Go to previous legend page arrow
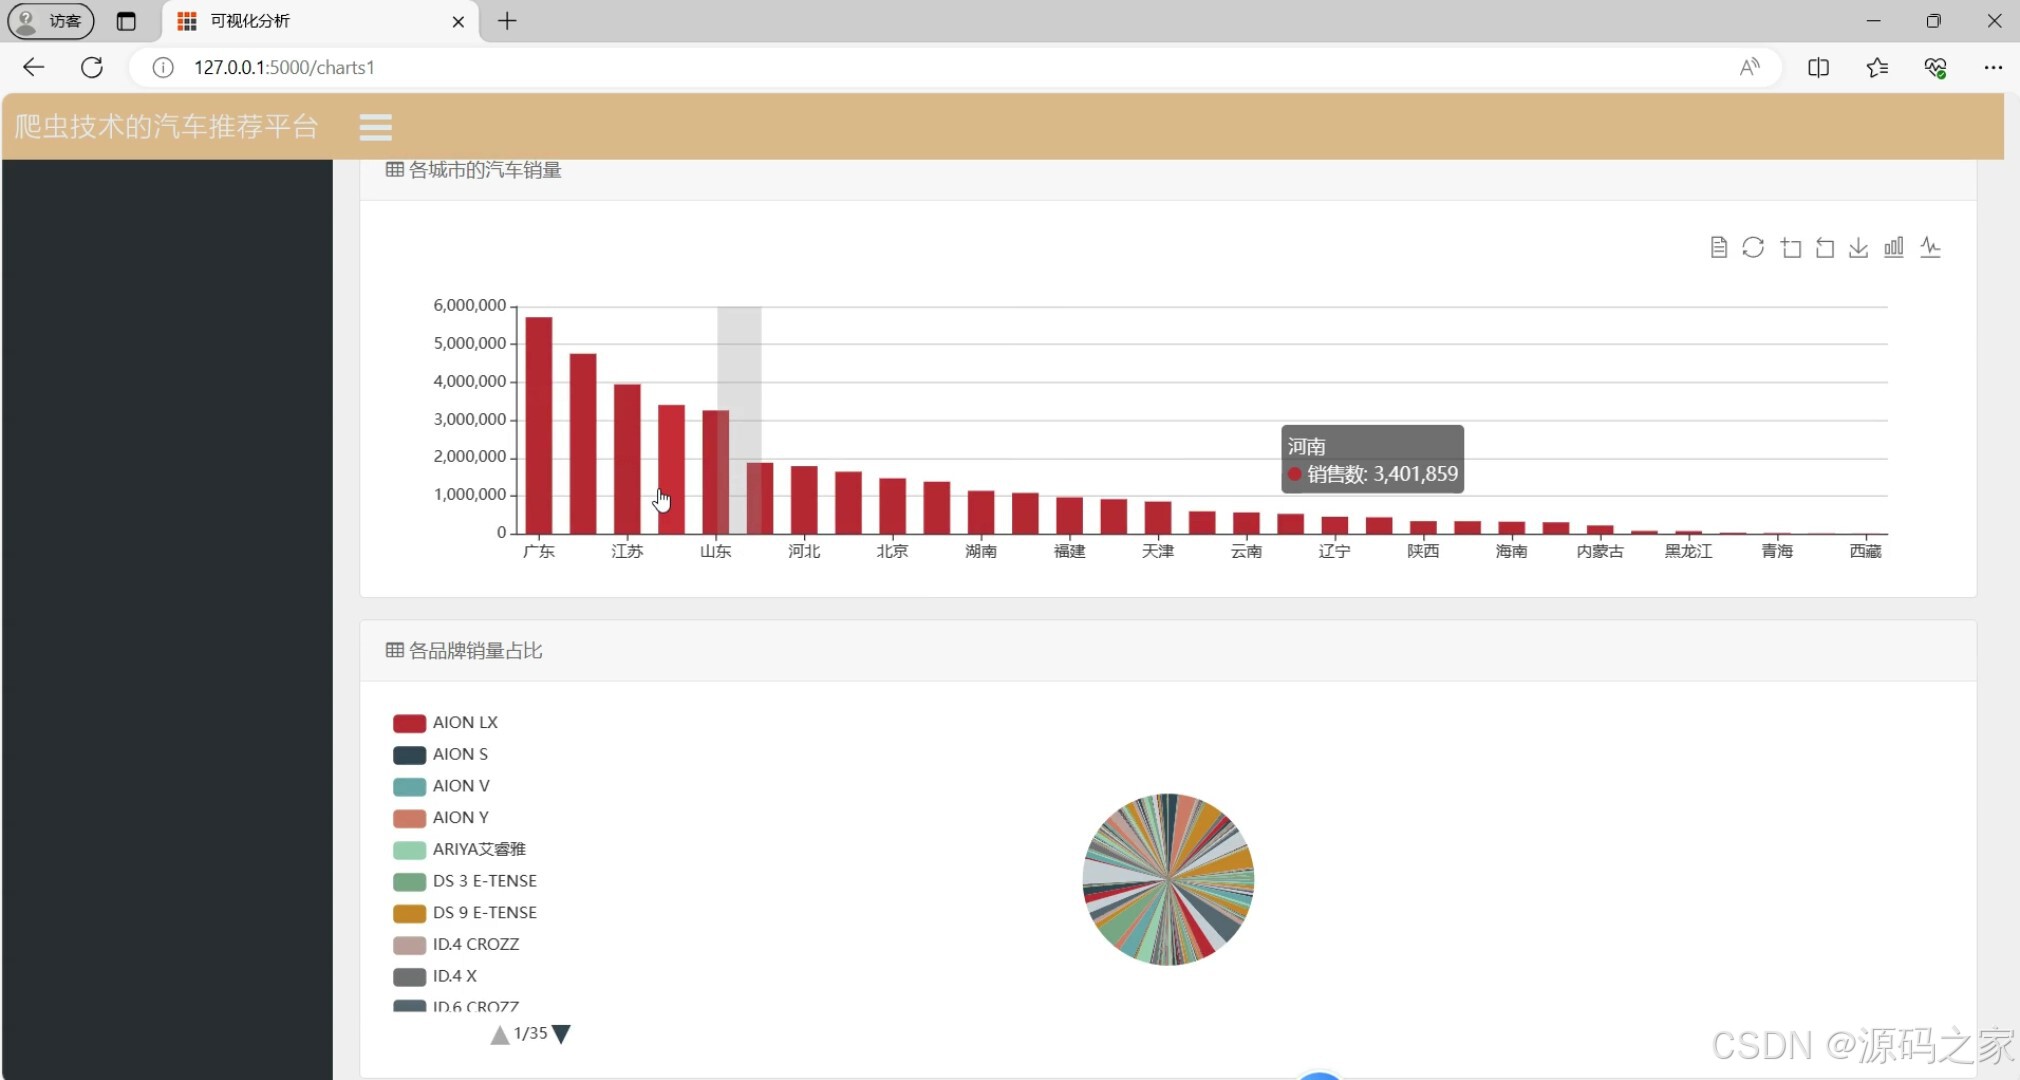 click(499, 1034)
